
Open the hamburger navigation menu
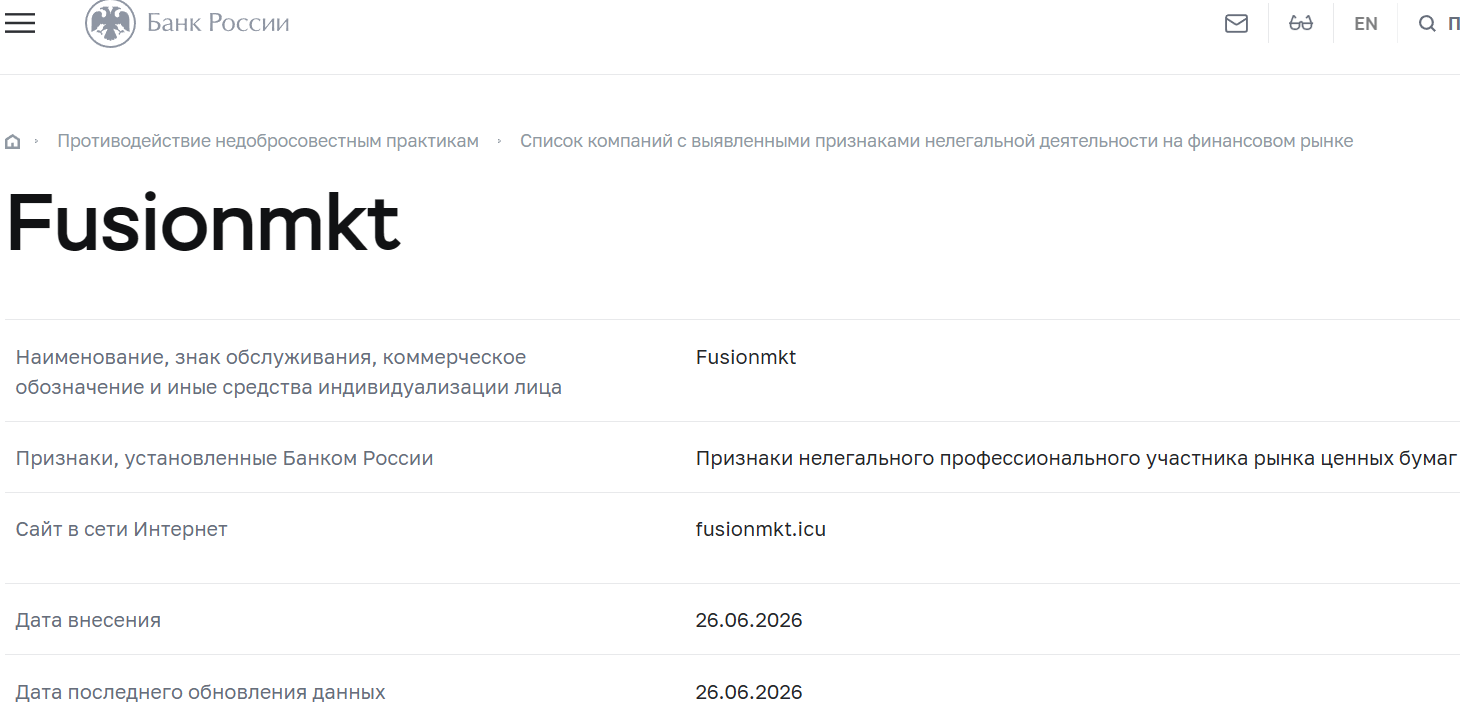point(20,23)
